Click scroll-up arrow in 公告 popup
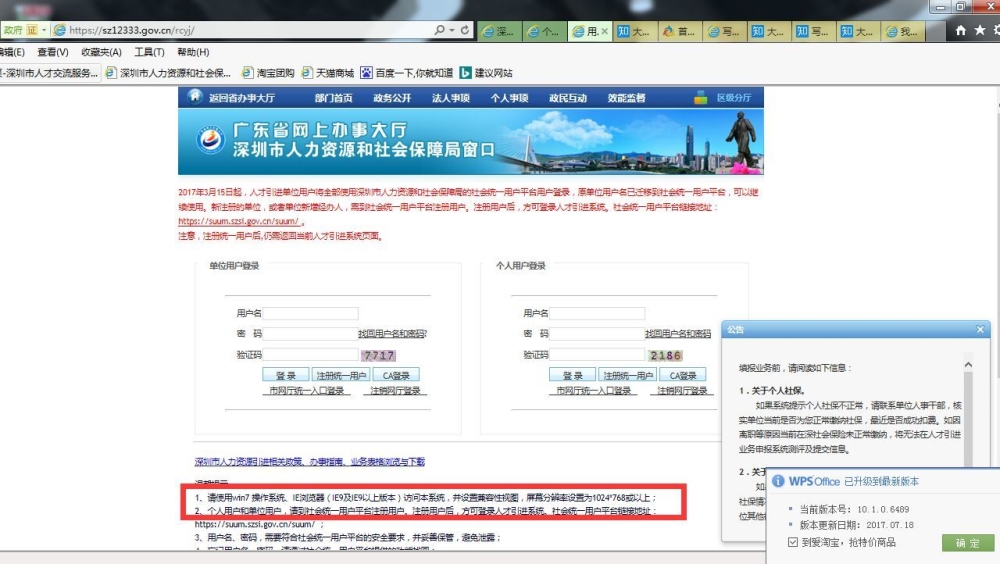The image size is (1000, 564). coord(968,364)
